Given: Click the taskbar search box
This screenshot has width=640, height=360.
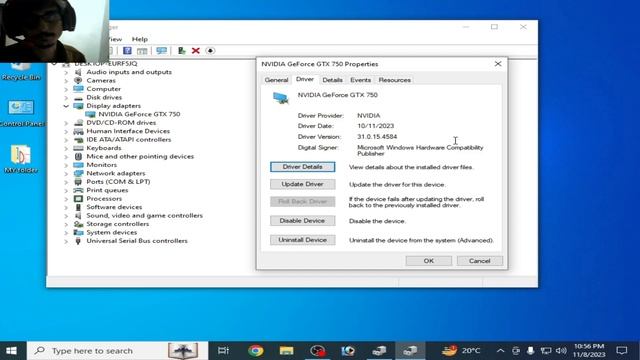Looking at the screenshot, I should coord(118,351).
